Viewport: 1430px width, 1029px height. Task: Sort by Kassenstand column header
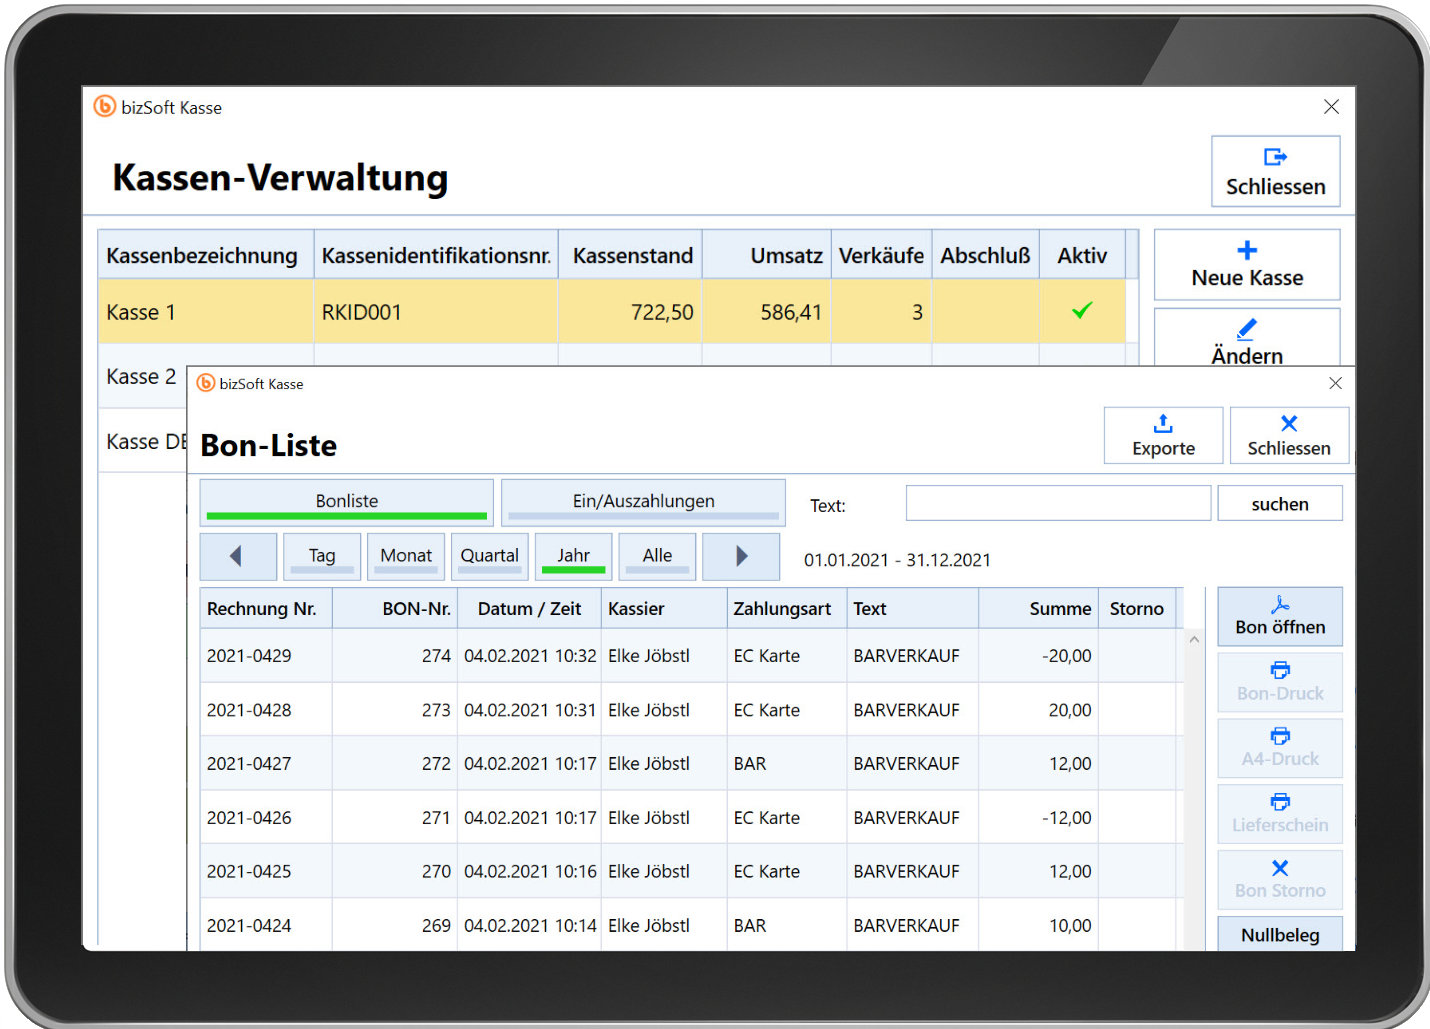pos(631,255)
